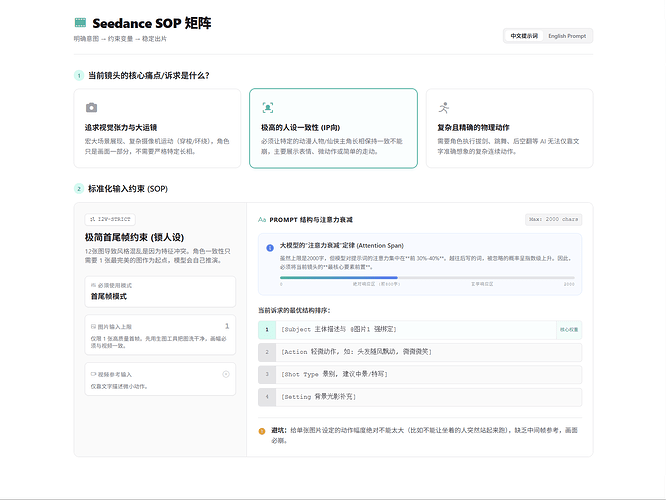Click the I2V-STRICT tag badge
Screen dimensions: 666x500
click(110, 219)
